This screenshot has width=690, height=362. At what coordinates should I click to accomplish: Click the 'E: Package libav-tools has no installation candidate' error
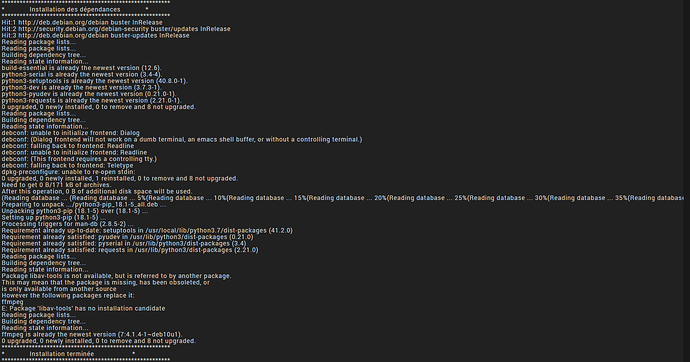coord(83,309)
